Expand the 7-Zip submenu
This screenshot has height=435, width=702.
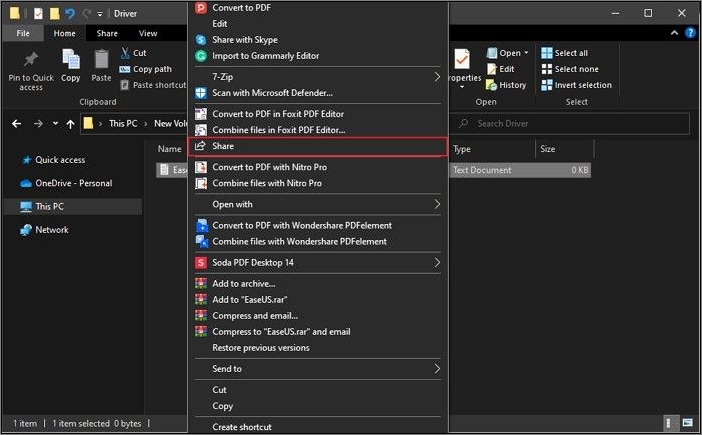pyautogui.click(x=437, y=77)
